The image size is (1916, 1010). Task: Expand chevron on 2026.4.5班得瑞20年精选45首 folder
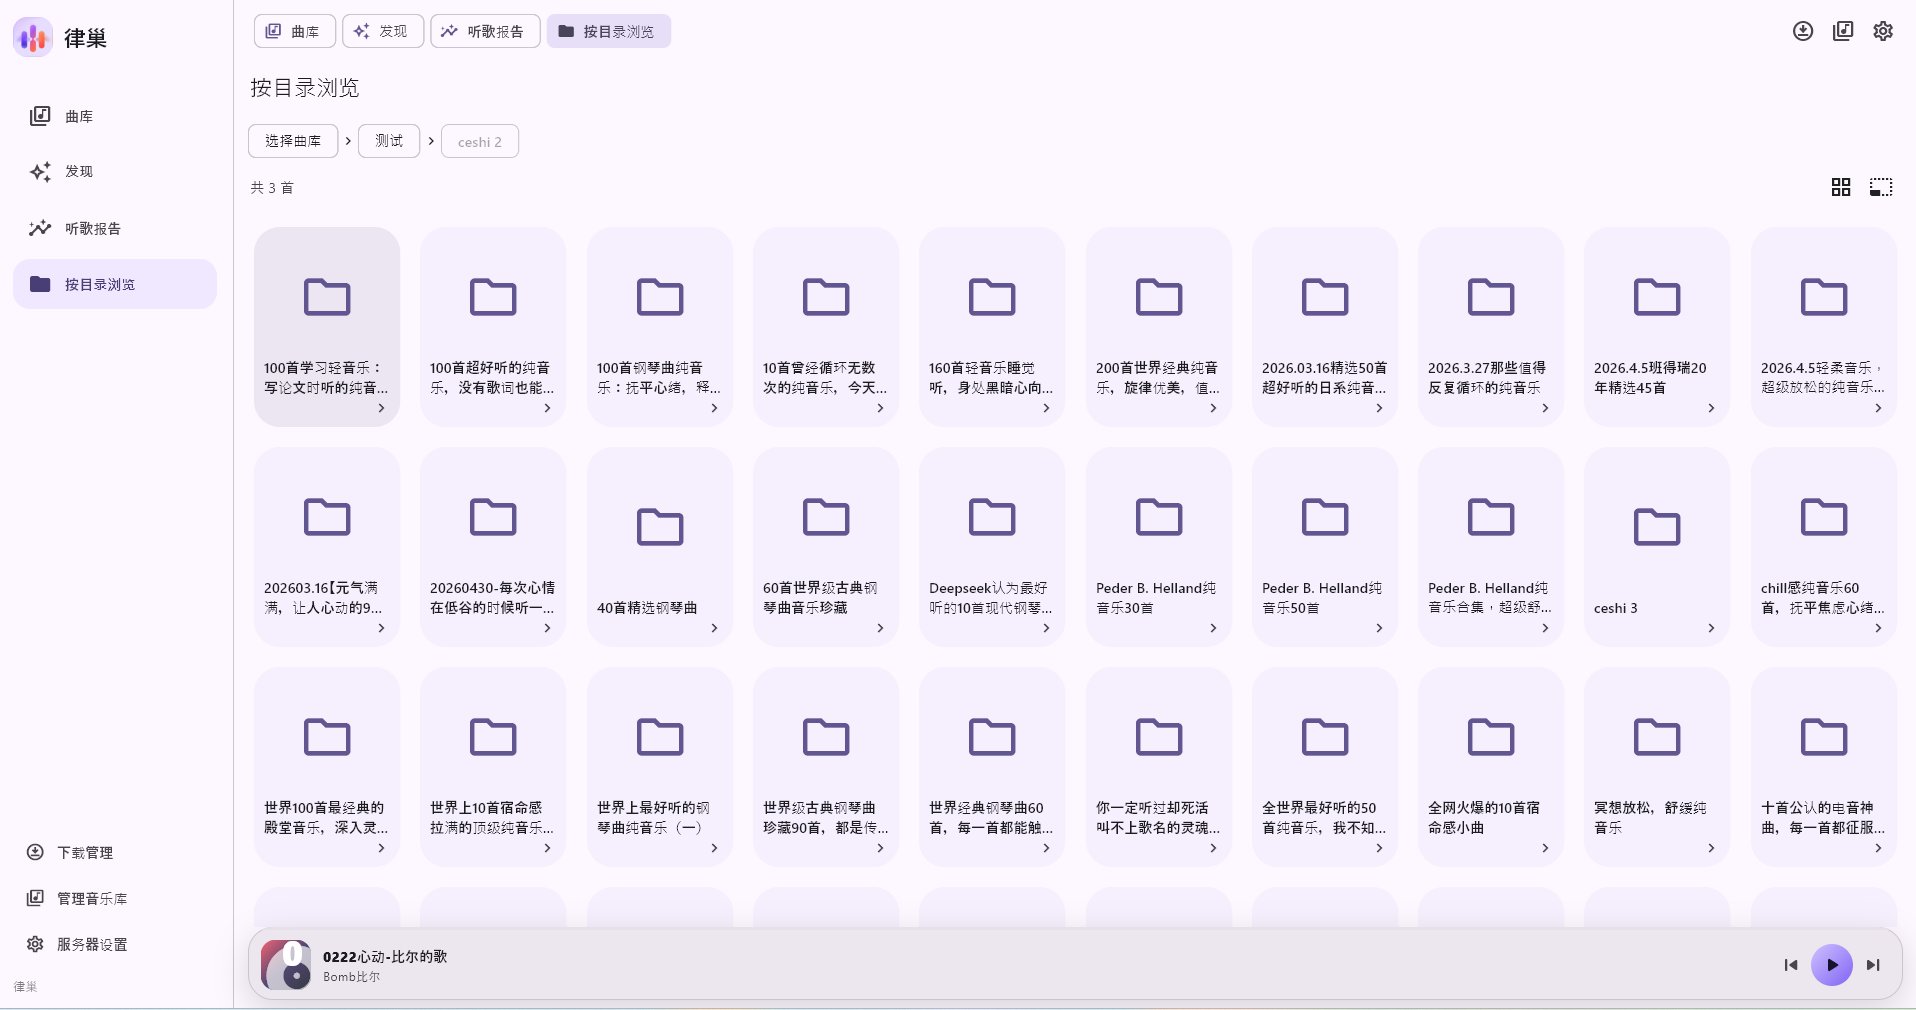point(1711,408)
